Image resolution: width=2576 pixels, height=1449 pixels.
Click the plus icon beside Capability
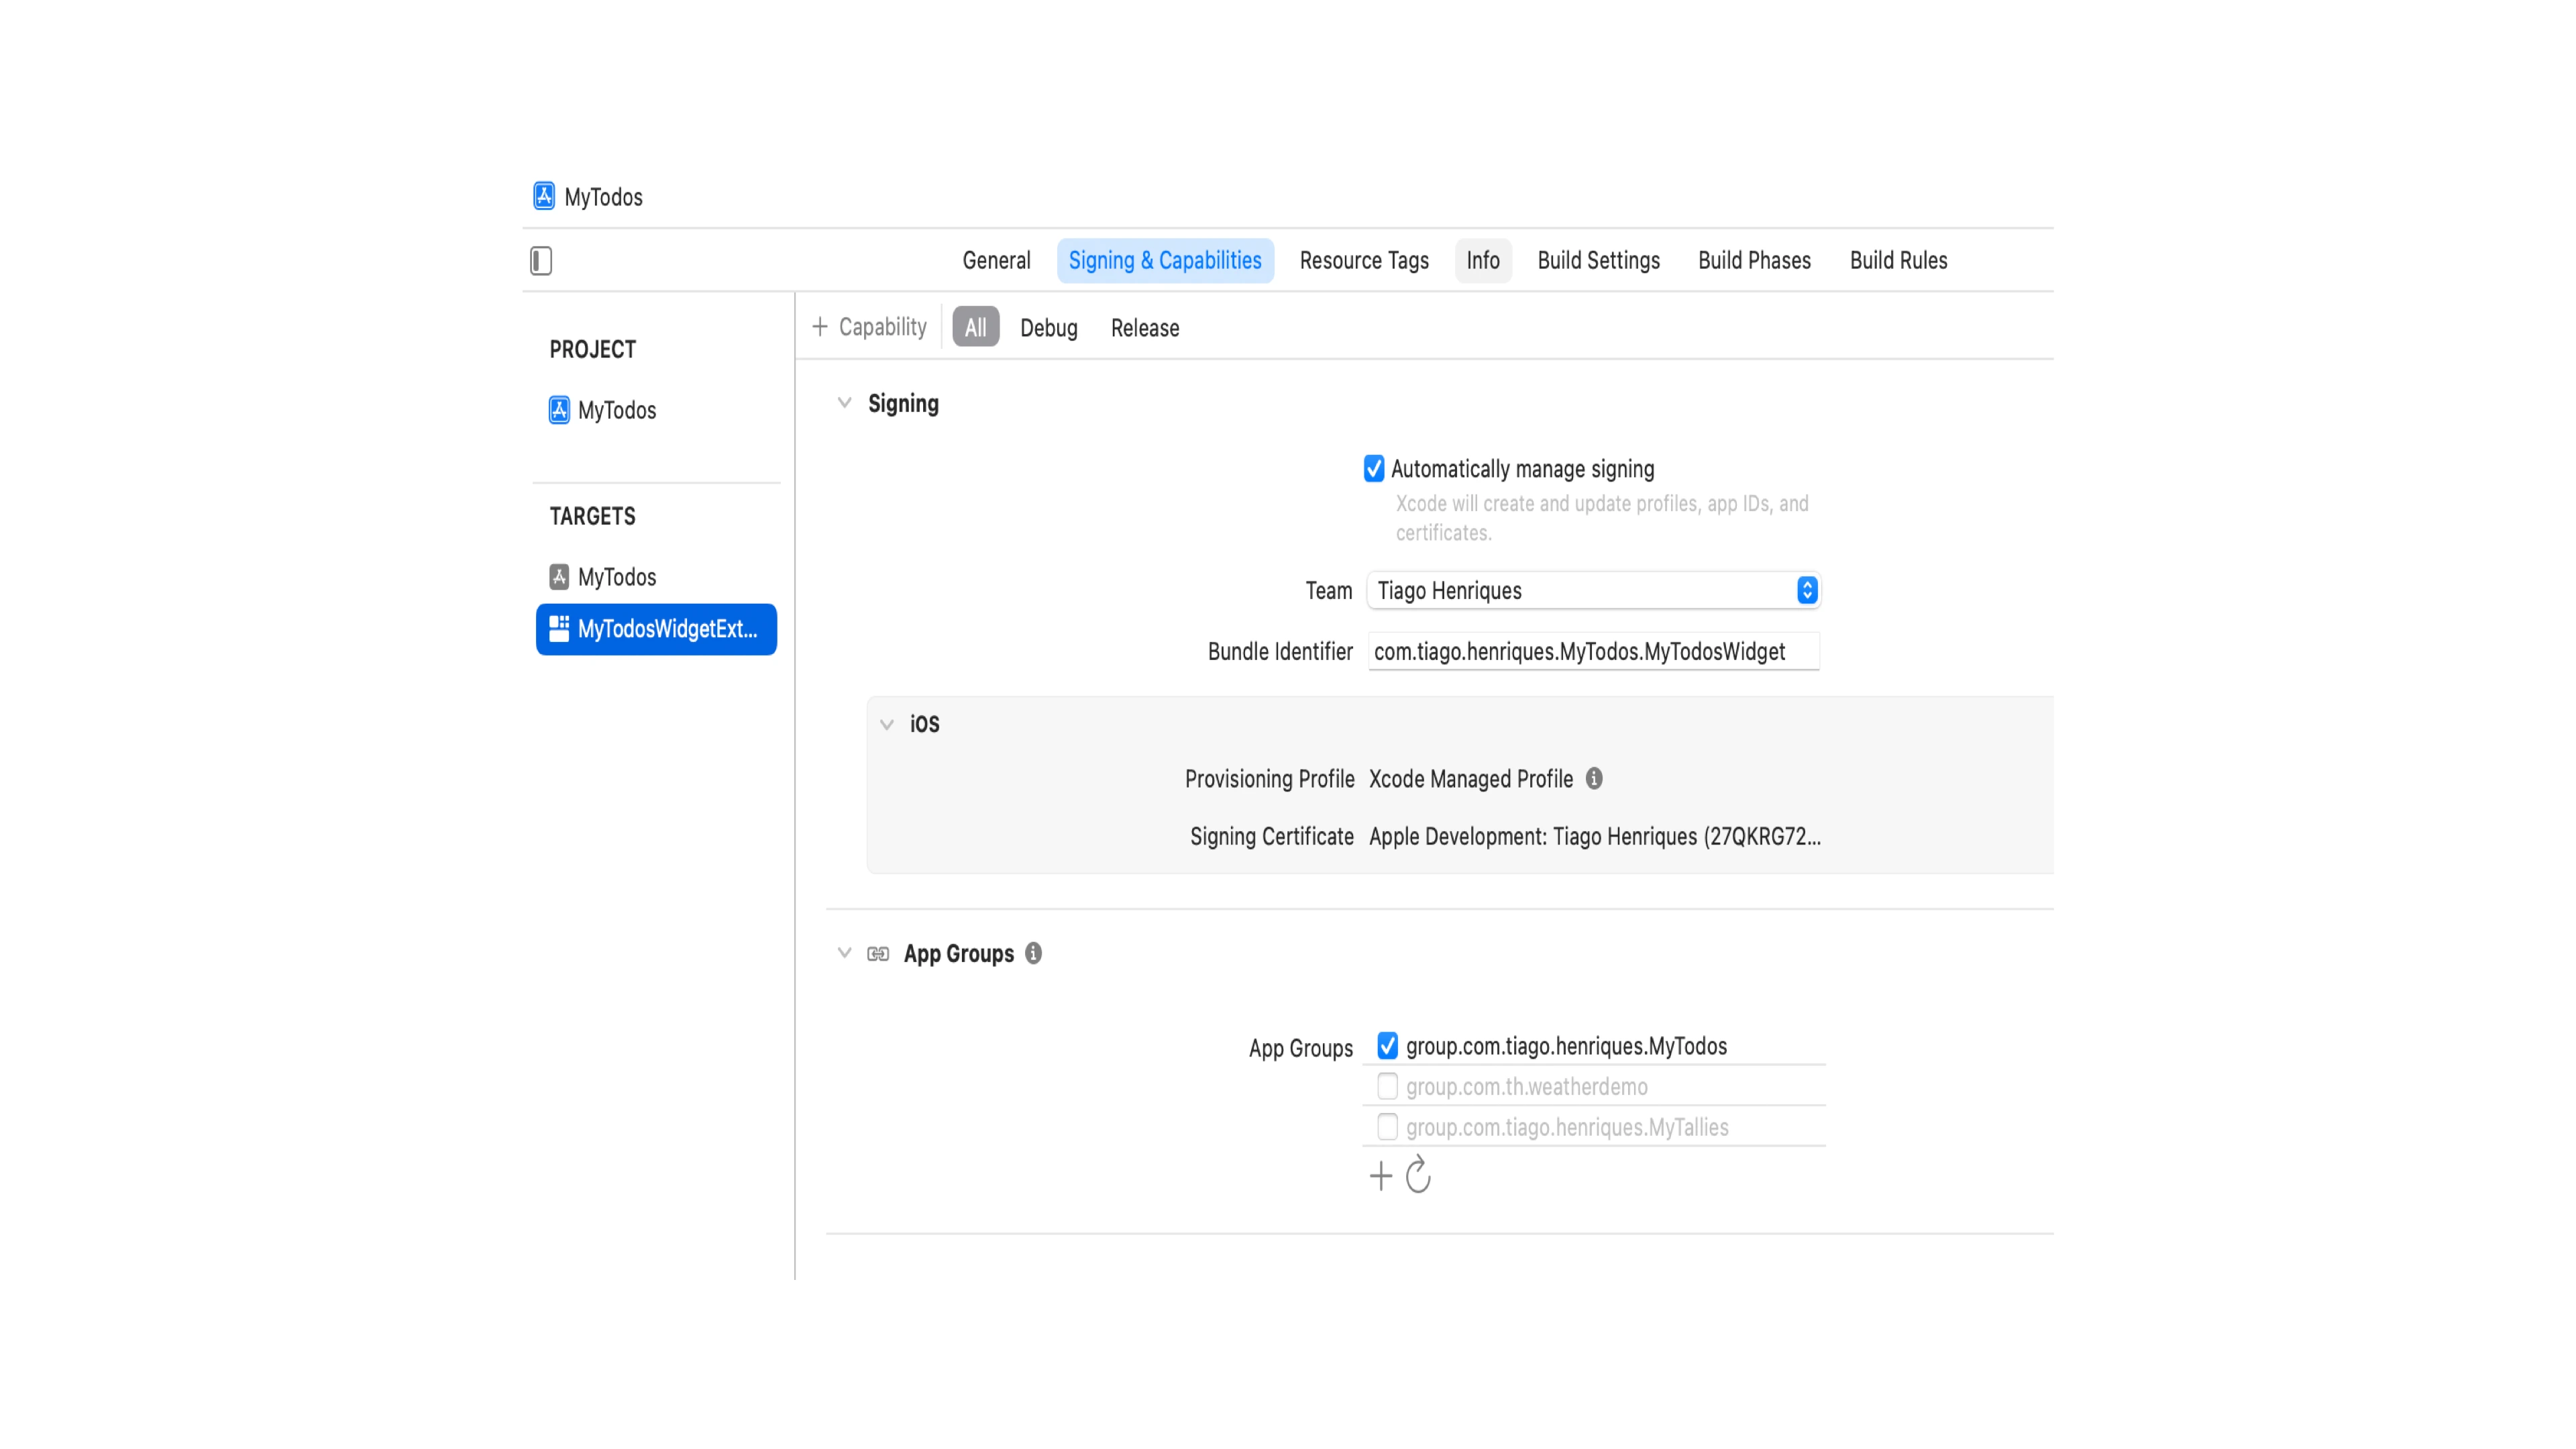tap(820, 327)
